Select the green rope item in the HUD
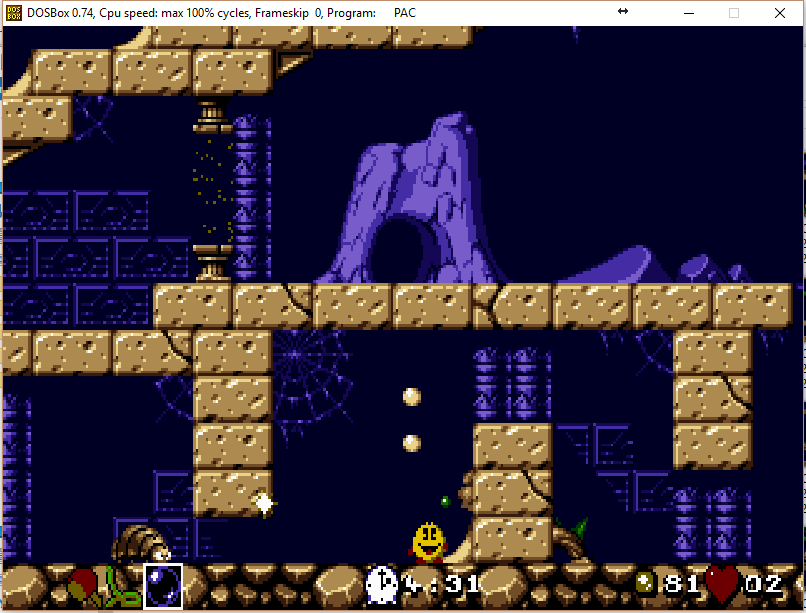Viewport: 806px width, 613px height. click(x=122, y=587)
